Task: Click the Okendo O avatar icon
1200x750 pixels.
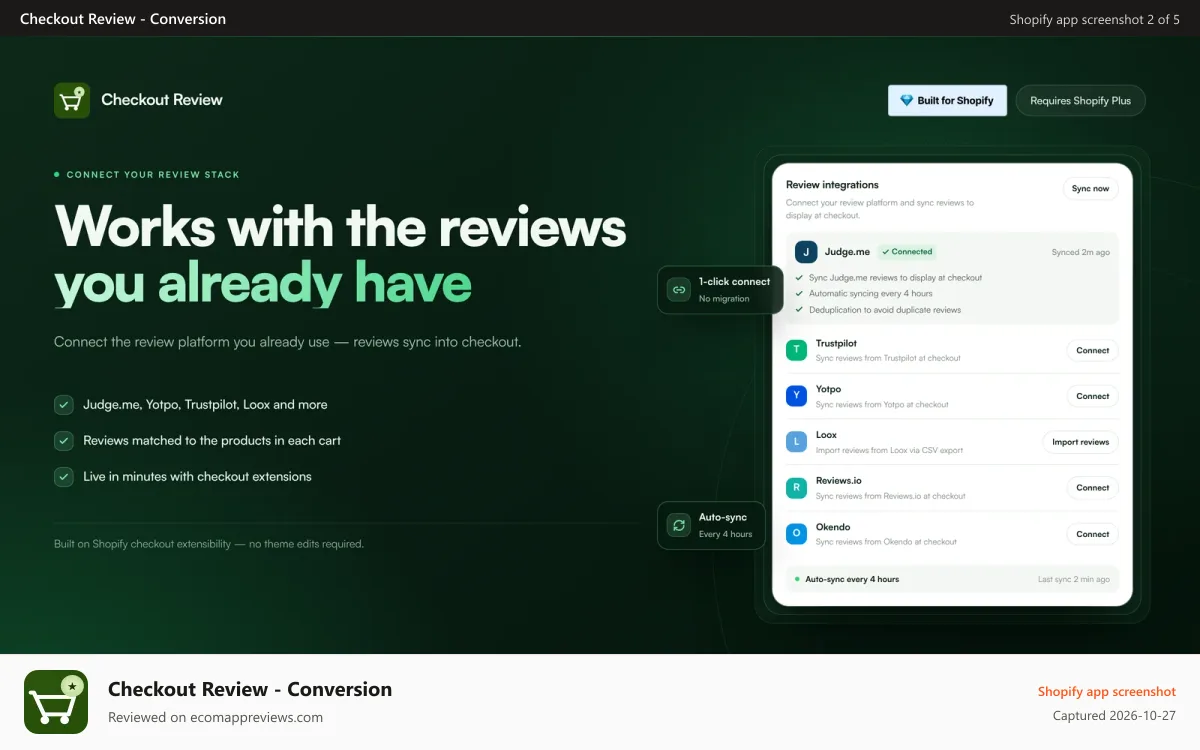Action: coord(796,534)
